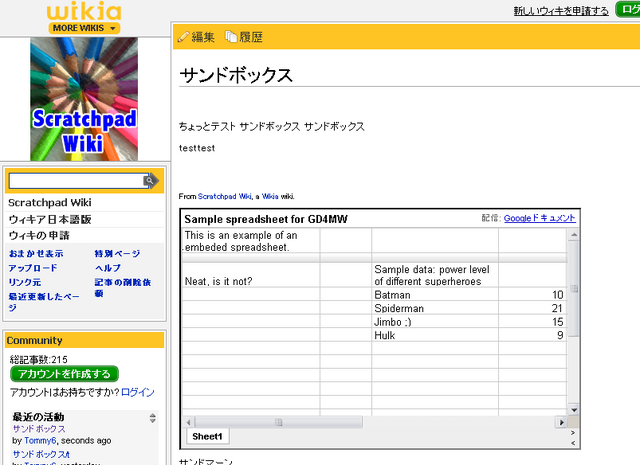Click spreadsheet vertical scroll up arrow

click(x=574, y=234)
